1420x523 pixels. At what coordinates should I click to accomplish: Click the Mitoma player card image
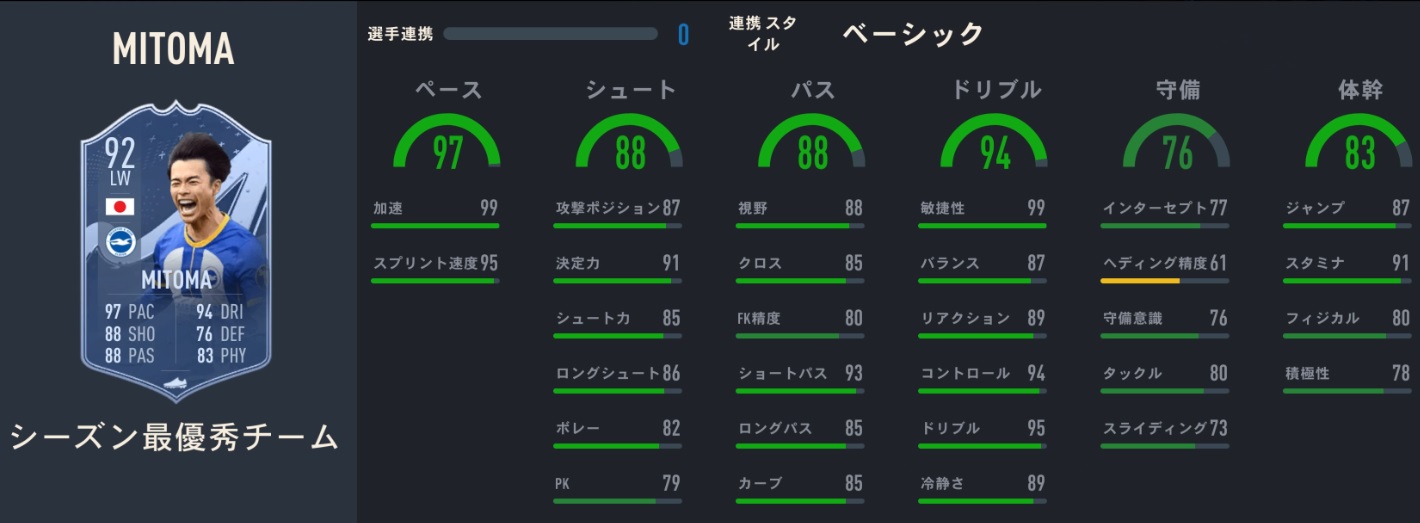pyautogui.click(x=176, y=250)
